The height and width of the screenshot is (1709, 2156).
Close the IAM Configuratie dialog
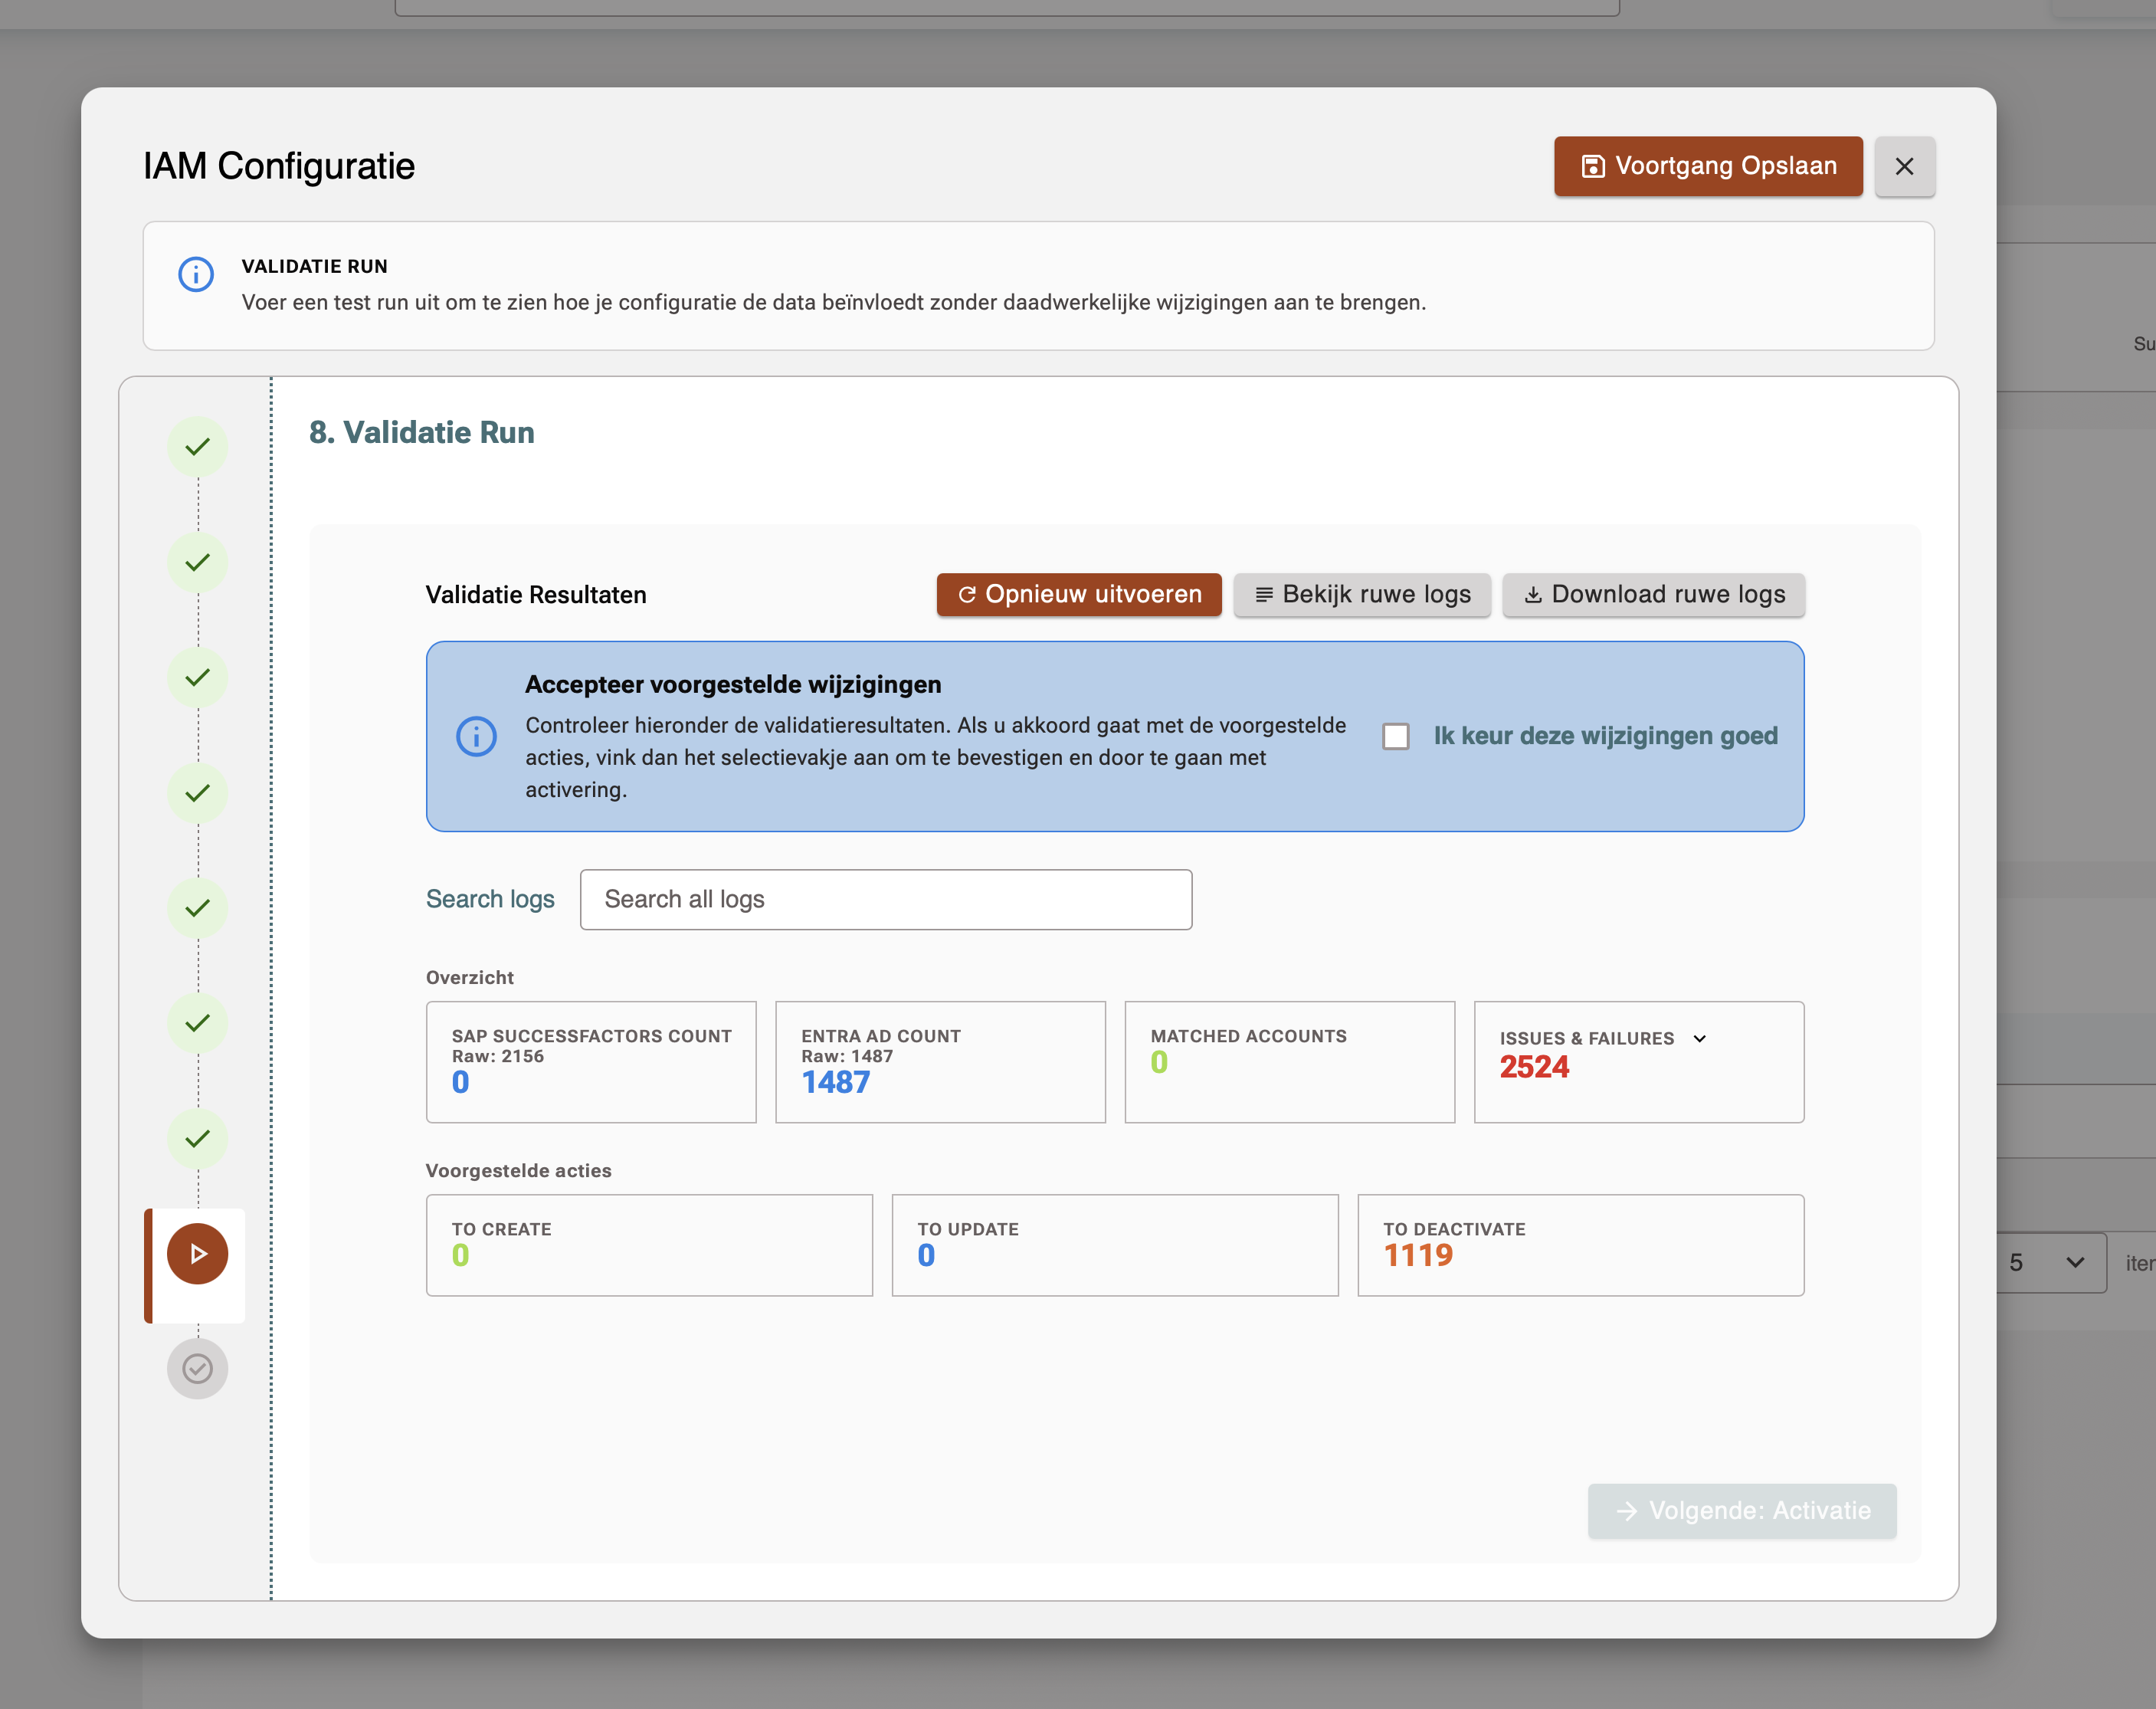pos(1904,167)
